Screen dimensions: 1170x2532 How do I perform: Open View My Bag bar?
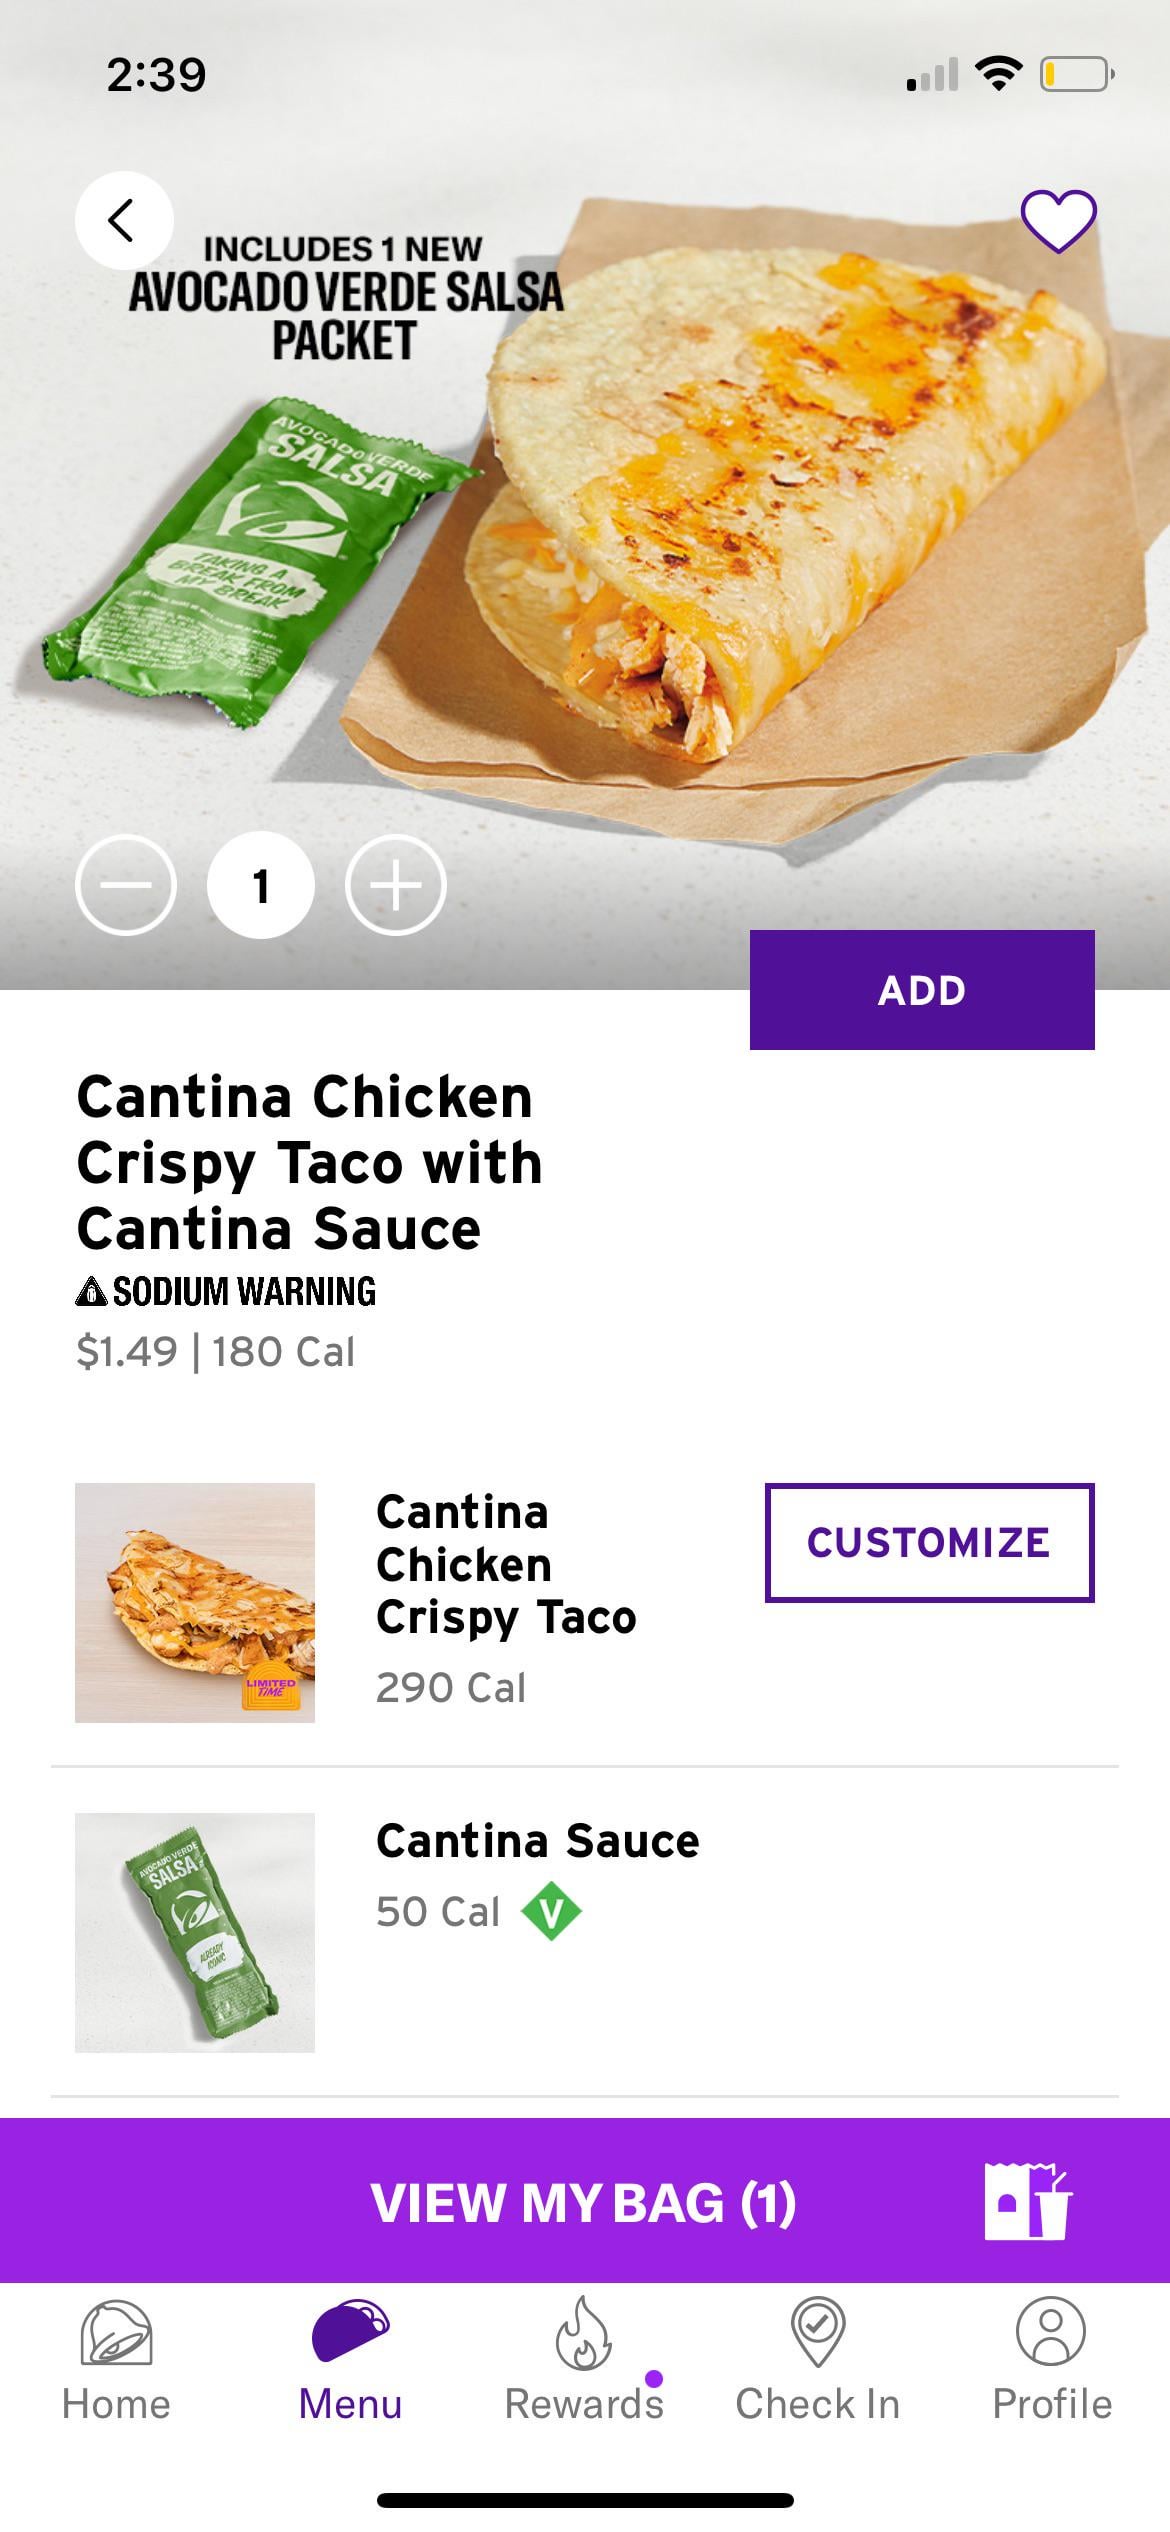coord(584,2202)
